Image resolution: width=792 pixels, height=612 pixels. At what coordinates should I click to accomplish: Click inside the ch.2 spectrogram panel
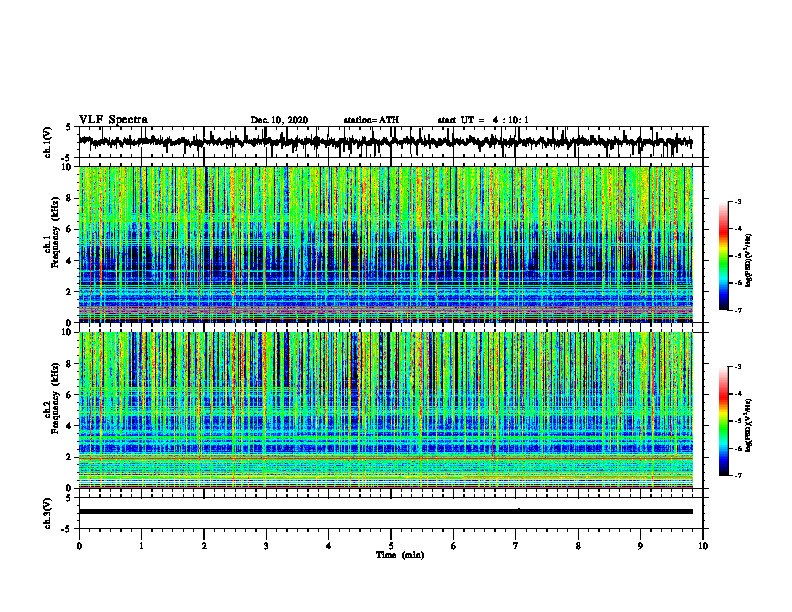(385, 410)
